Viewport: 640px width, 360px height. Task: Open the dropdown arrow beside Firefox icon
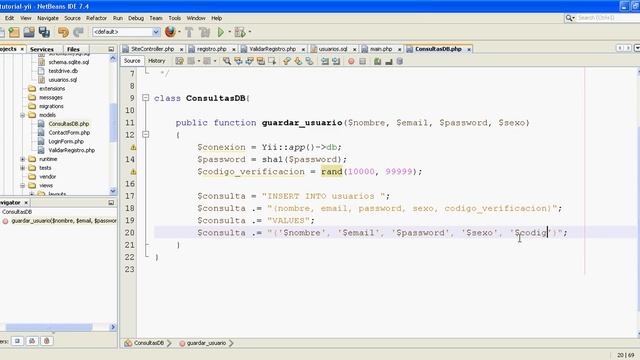coord(179,32)
